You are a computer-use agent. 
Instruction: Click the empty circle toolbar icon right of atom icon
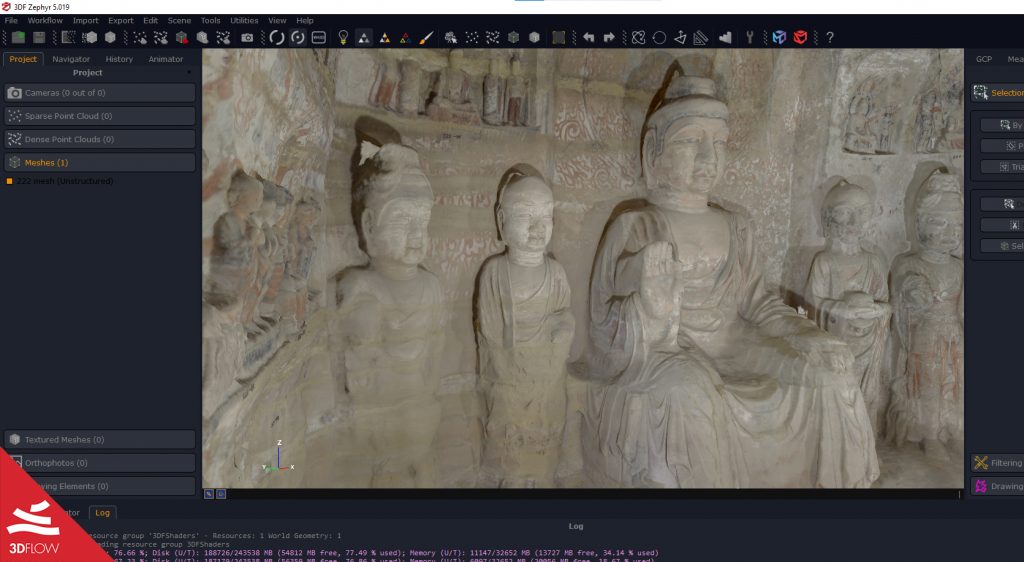tap(660, 38)
